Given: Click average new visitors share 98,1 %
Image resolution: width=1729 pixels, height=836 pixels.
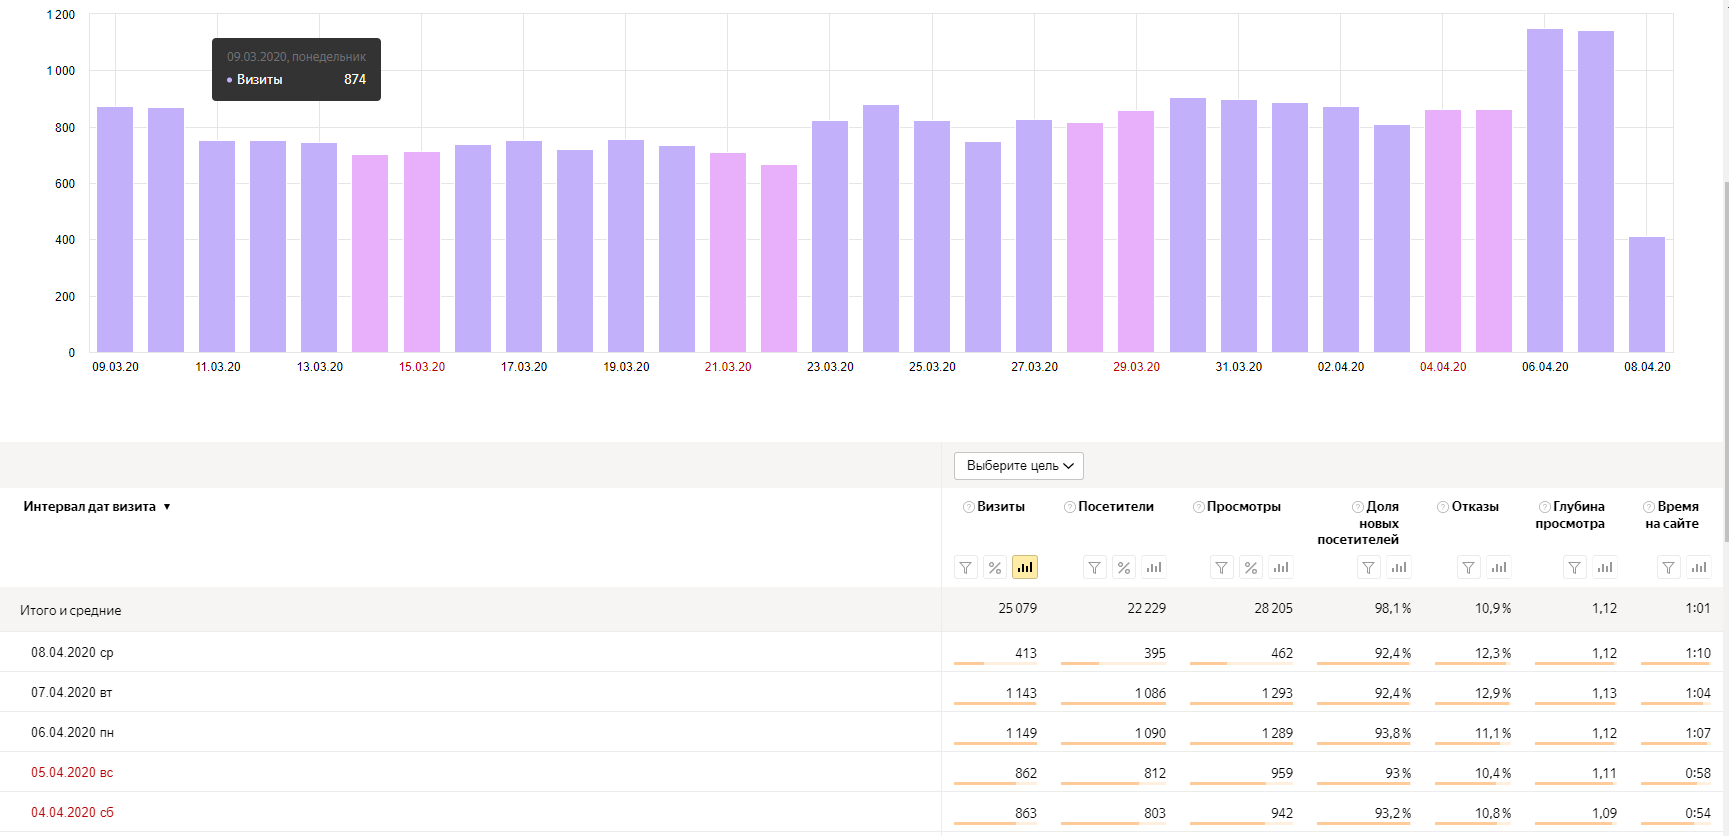Looking at the screenshot, I should click(1393, 608).
